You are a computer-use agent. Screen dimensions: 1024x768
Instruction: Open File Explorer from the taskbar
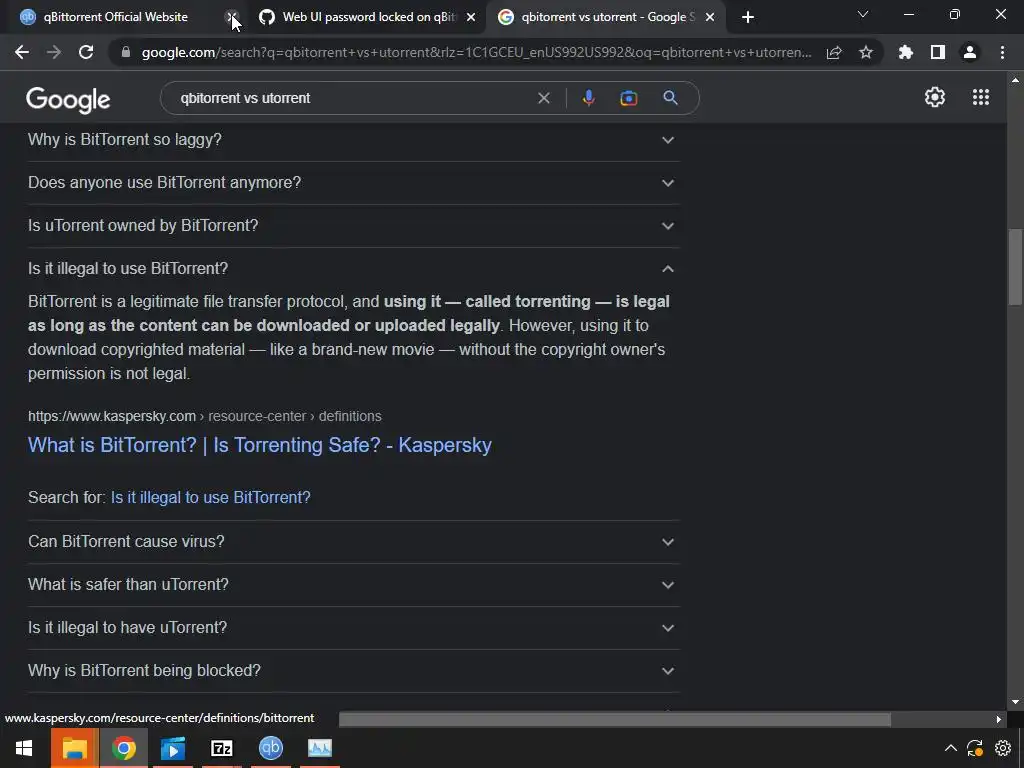[x=74, y=748]
